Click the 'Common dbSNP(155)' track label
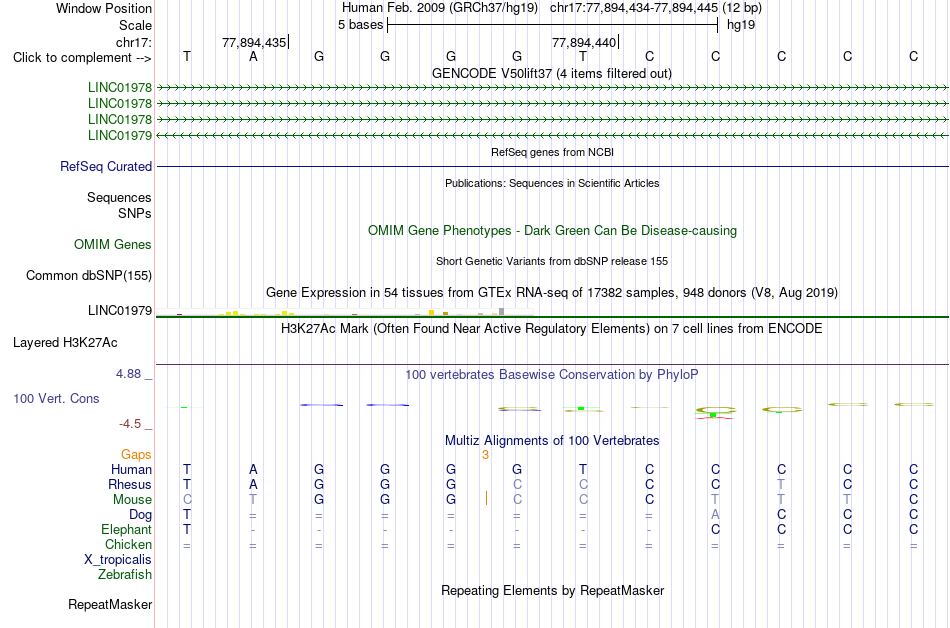950x628 pixels. [x=88, y=276]
